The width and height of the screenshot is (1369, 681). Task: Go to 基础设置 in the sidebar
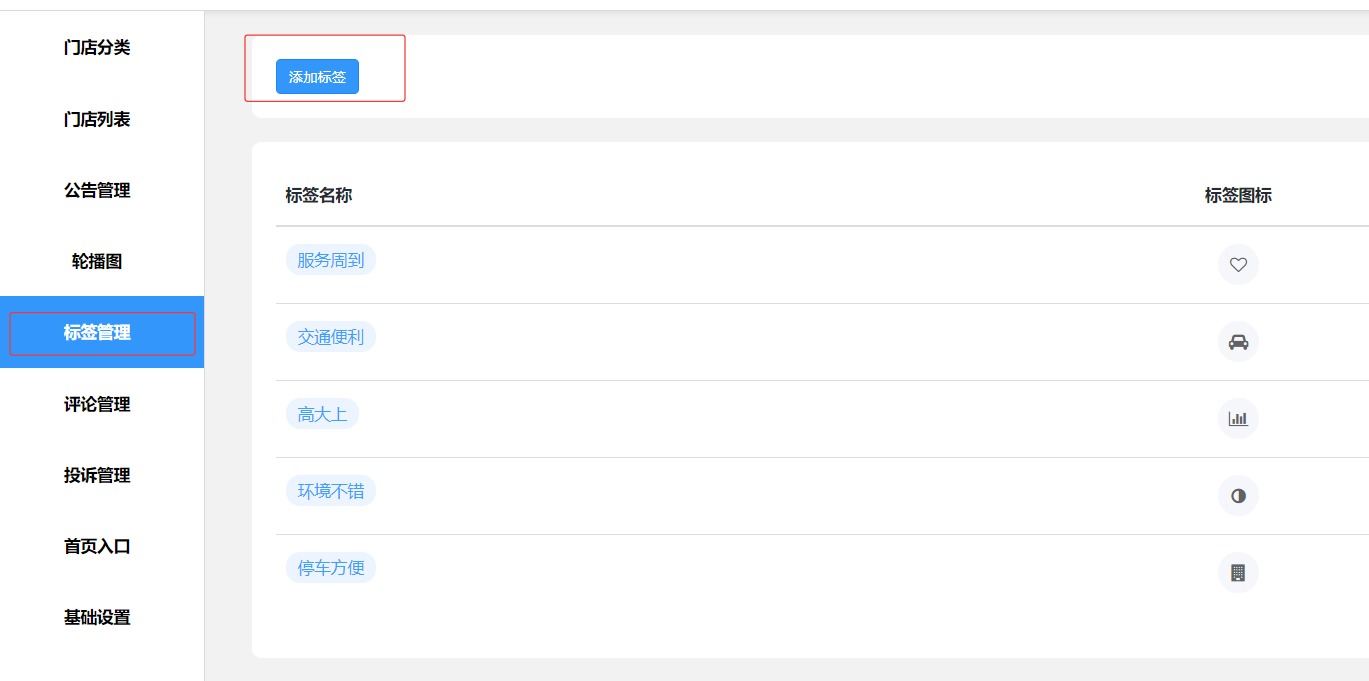(x=97, y=617)
